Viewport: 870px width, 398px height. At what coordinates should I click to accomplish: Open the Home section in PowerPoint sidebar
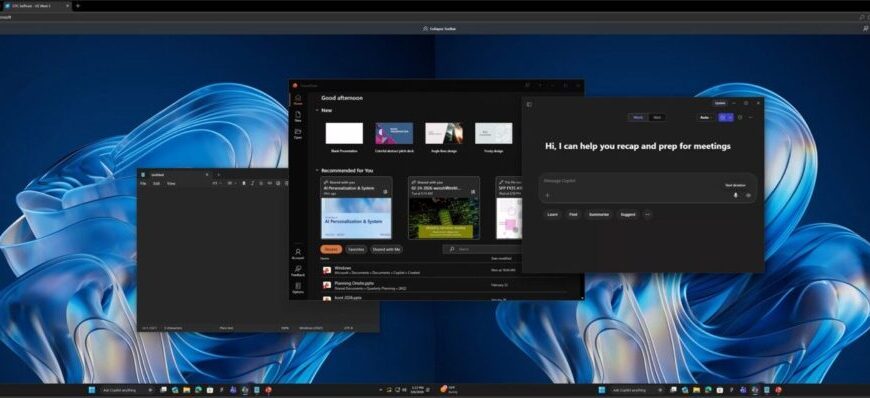coord(298,100)
